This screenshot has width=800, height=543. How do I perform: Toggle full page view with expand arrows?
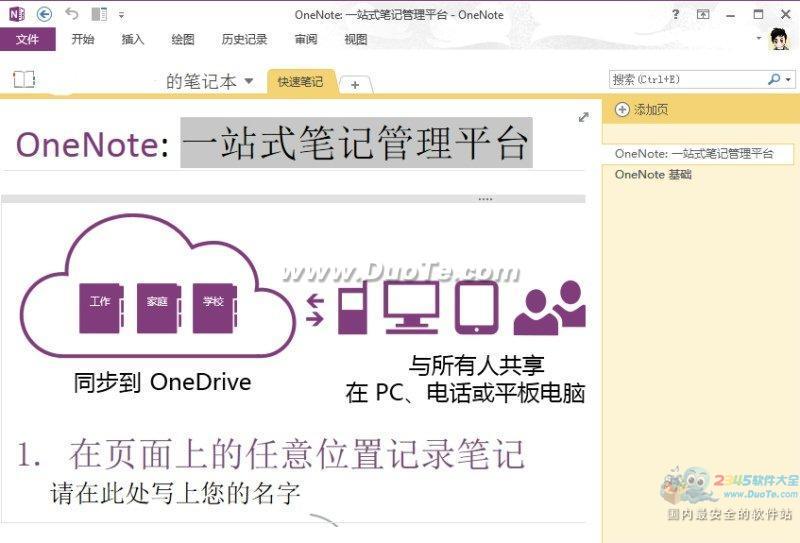pos(584,117)
